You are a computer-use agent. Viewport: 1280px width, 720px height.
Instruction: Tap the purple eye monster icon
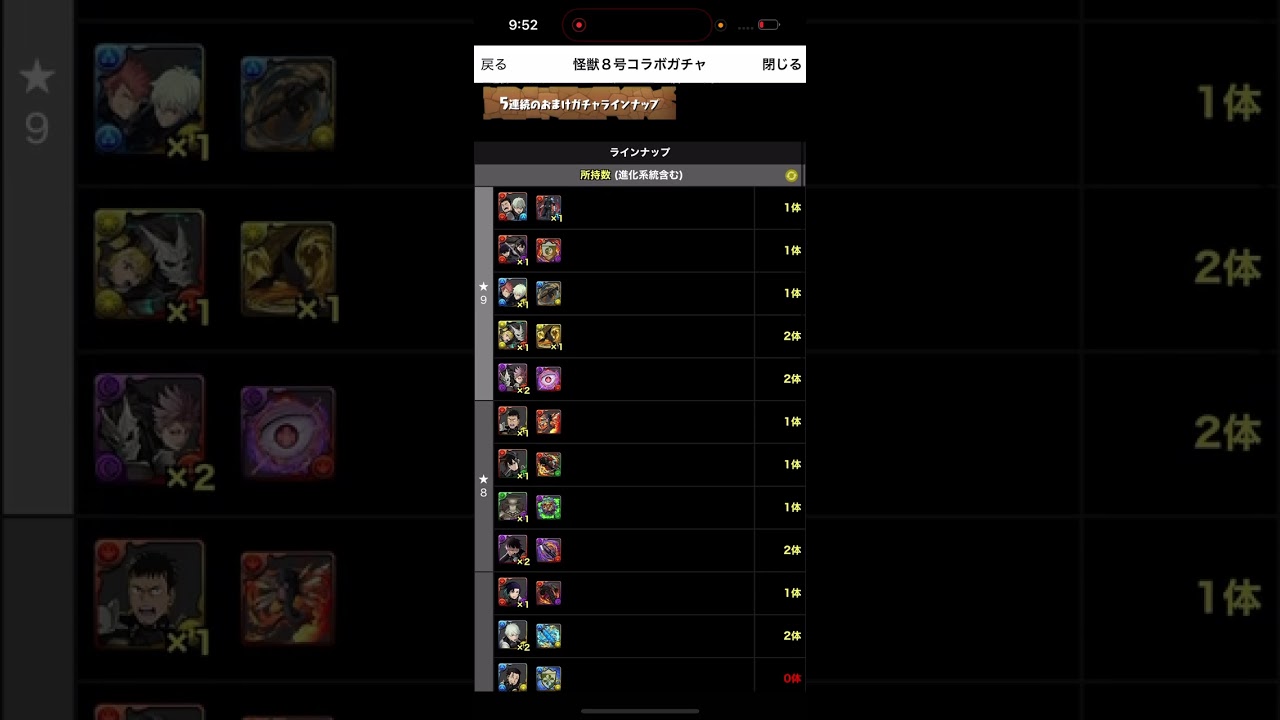coord(548,379)
